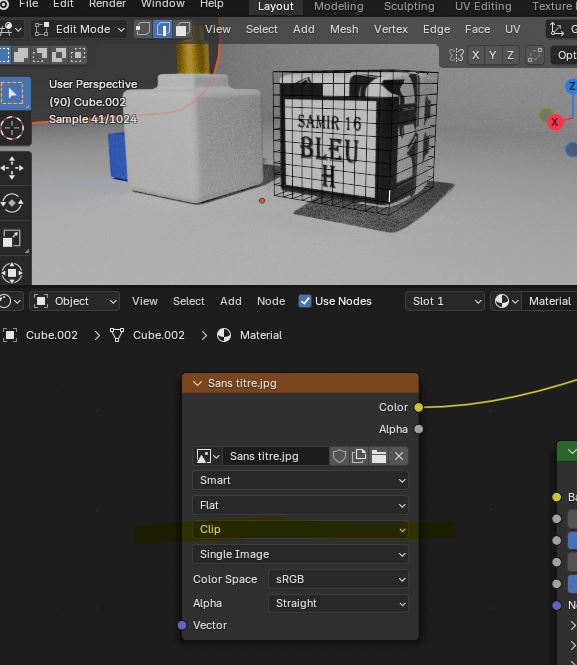Activate the Rotate tool
Image resolution: width=577 pixels, height=665 pixels.
pos(13,203)
